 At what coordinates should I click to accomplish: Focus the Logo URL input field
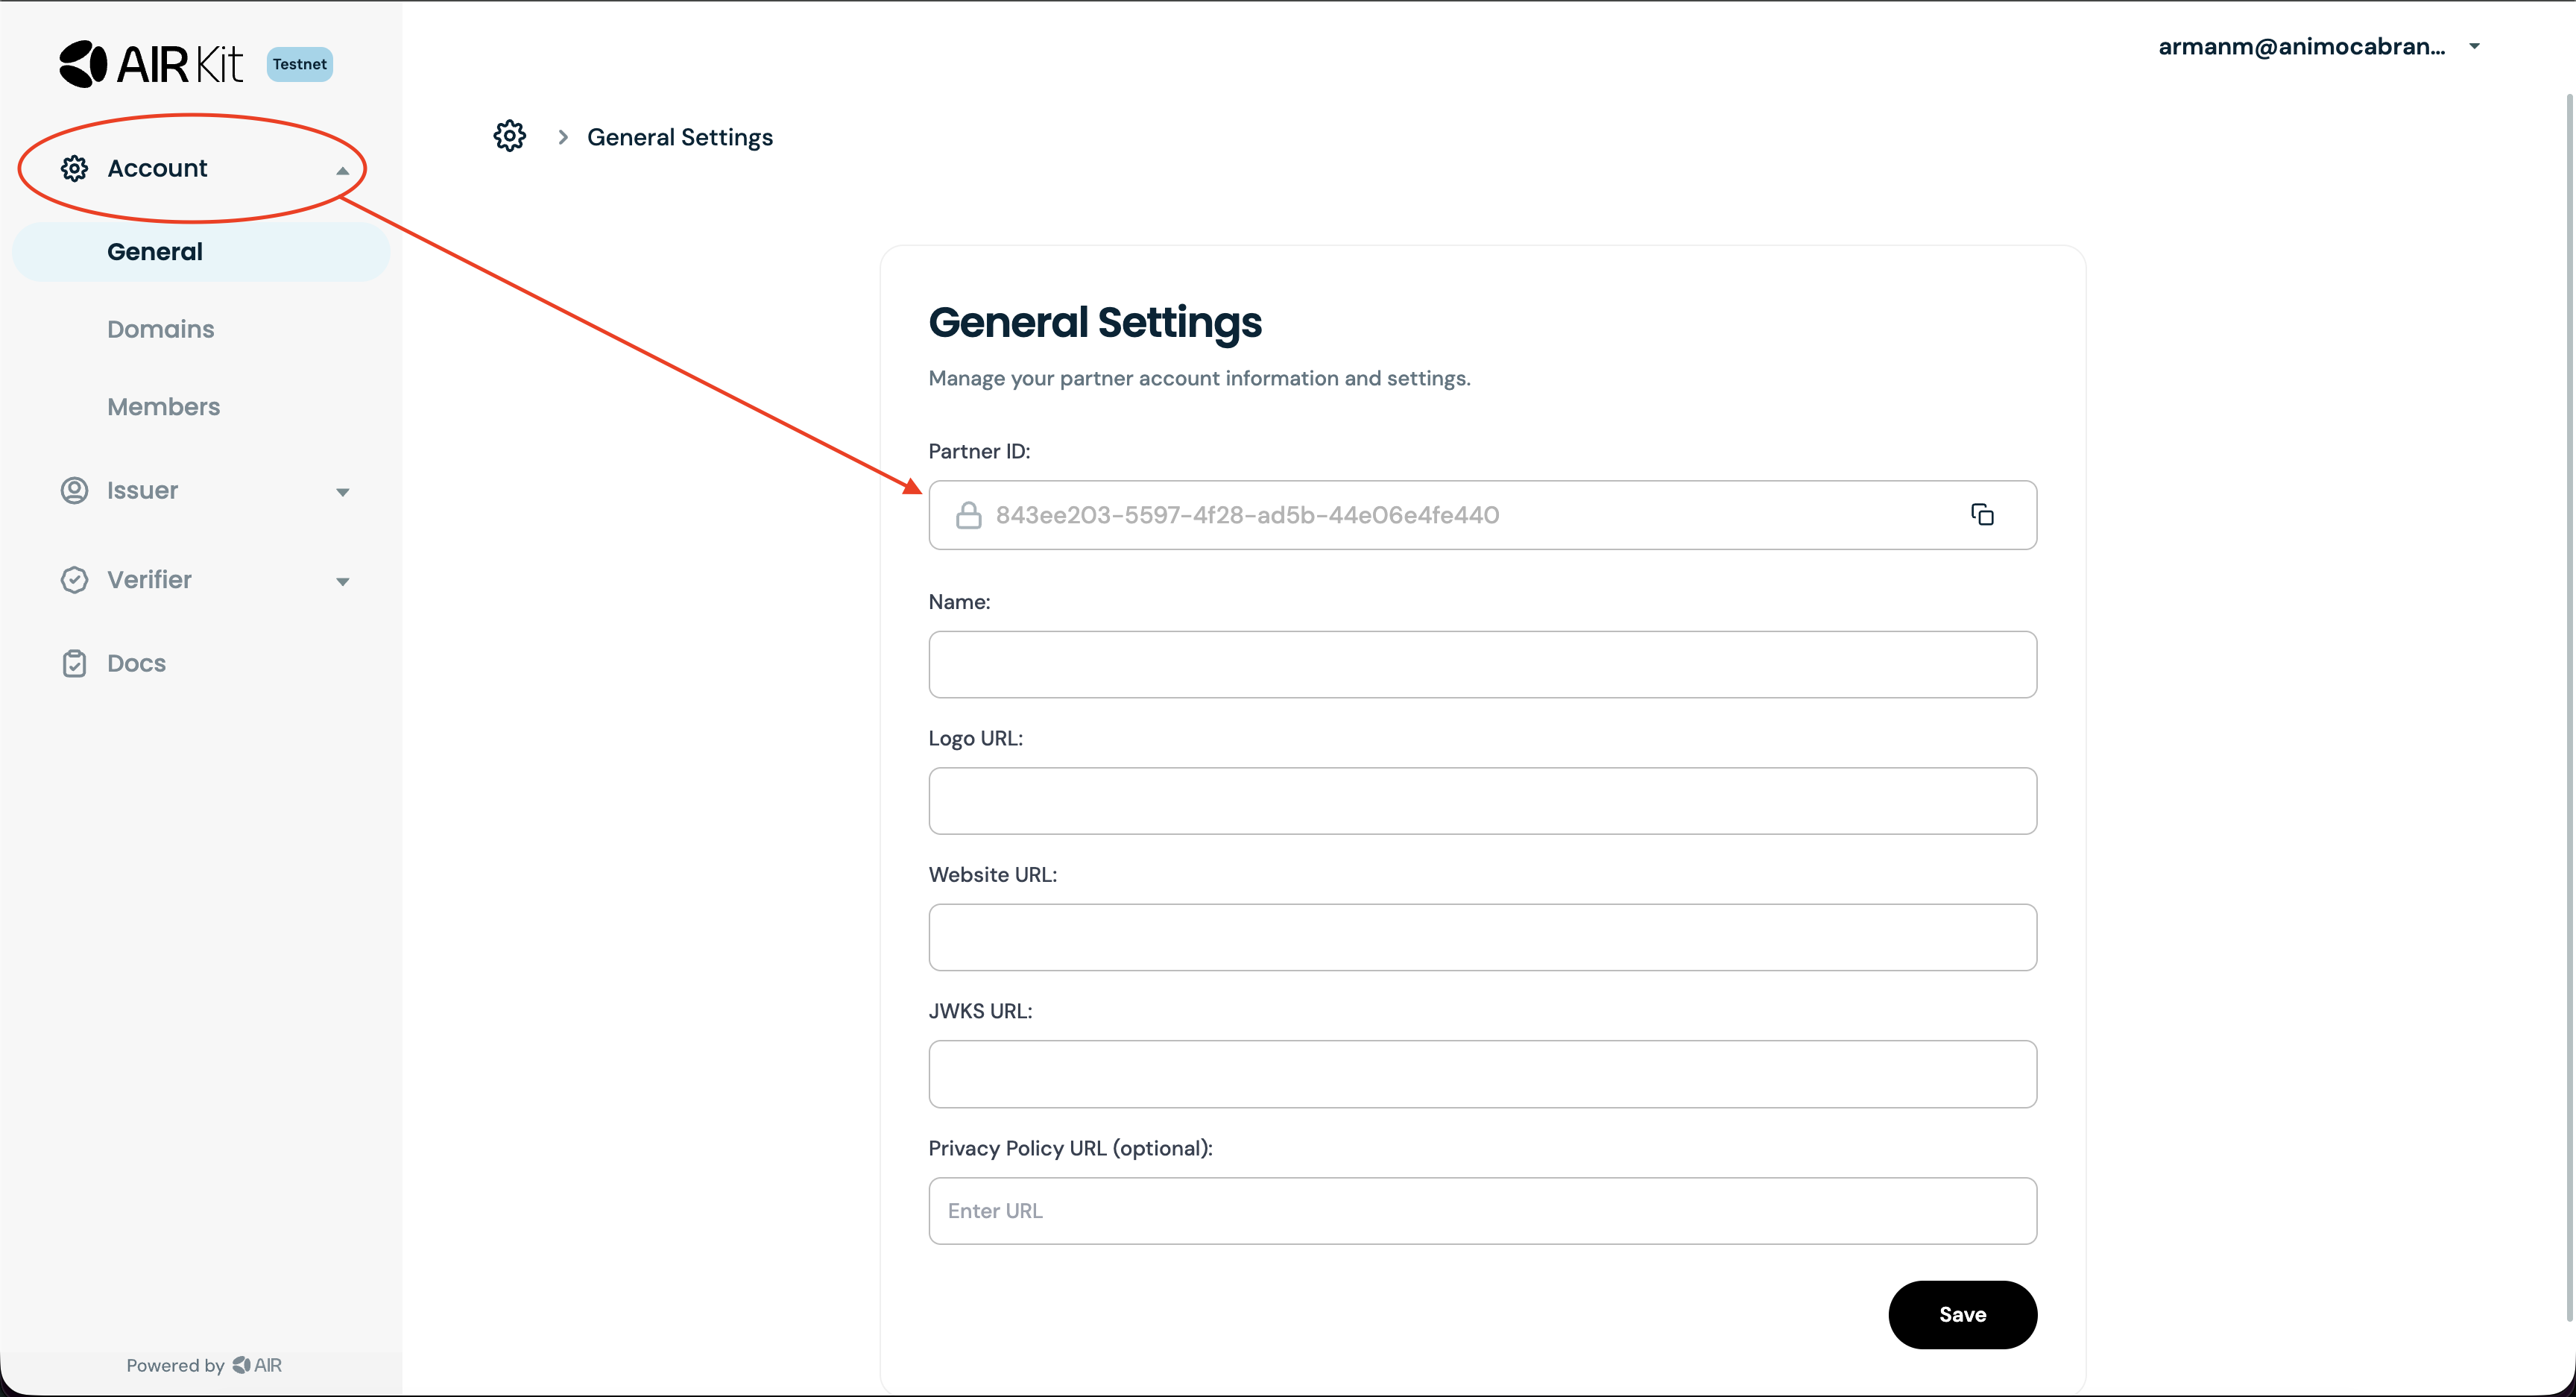pos(1482,801)
